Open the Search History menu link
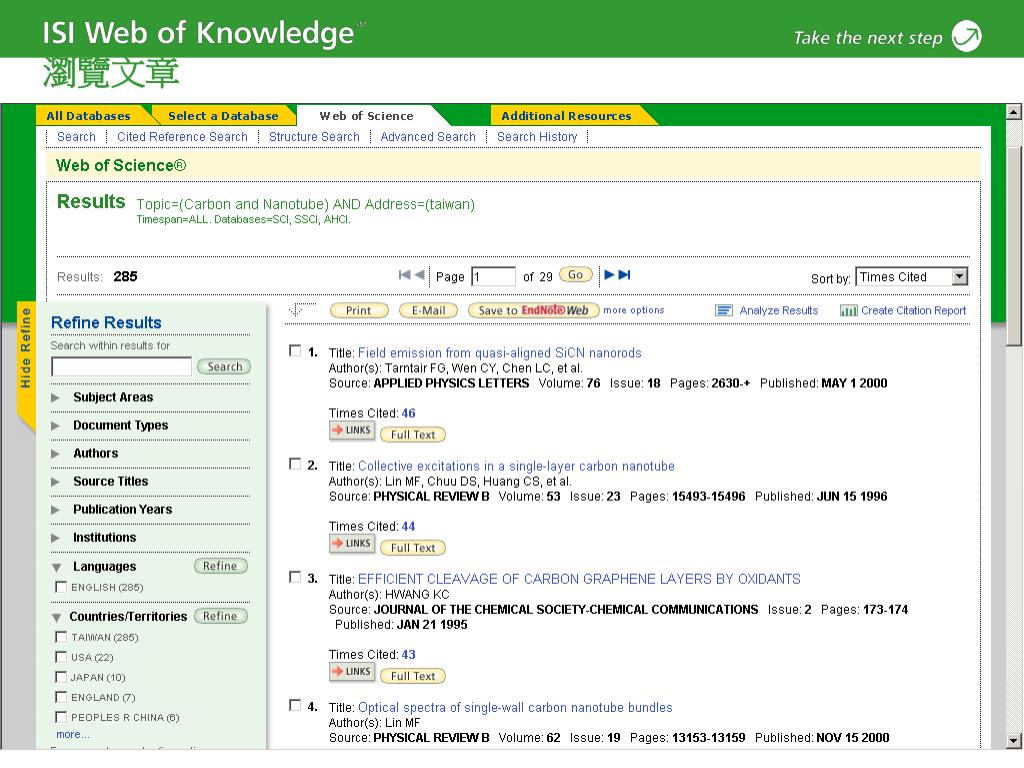The width and height of the screenshot is (1024, 768). click(x=537, y=136)
